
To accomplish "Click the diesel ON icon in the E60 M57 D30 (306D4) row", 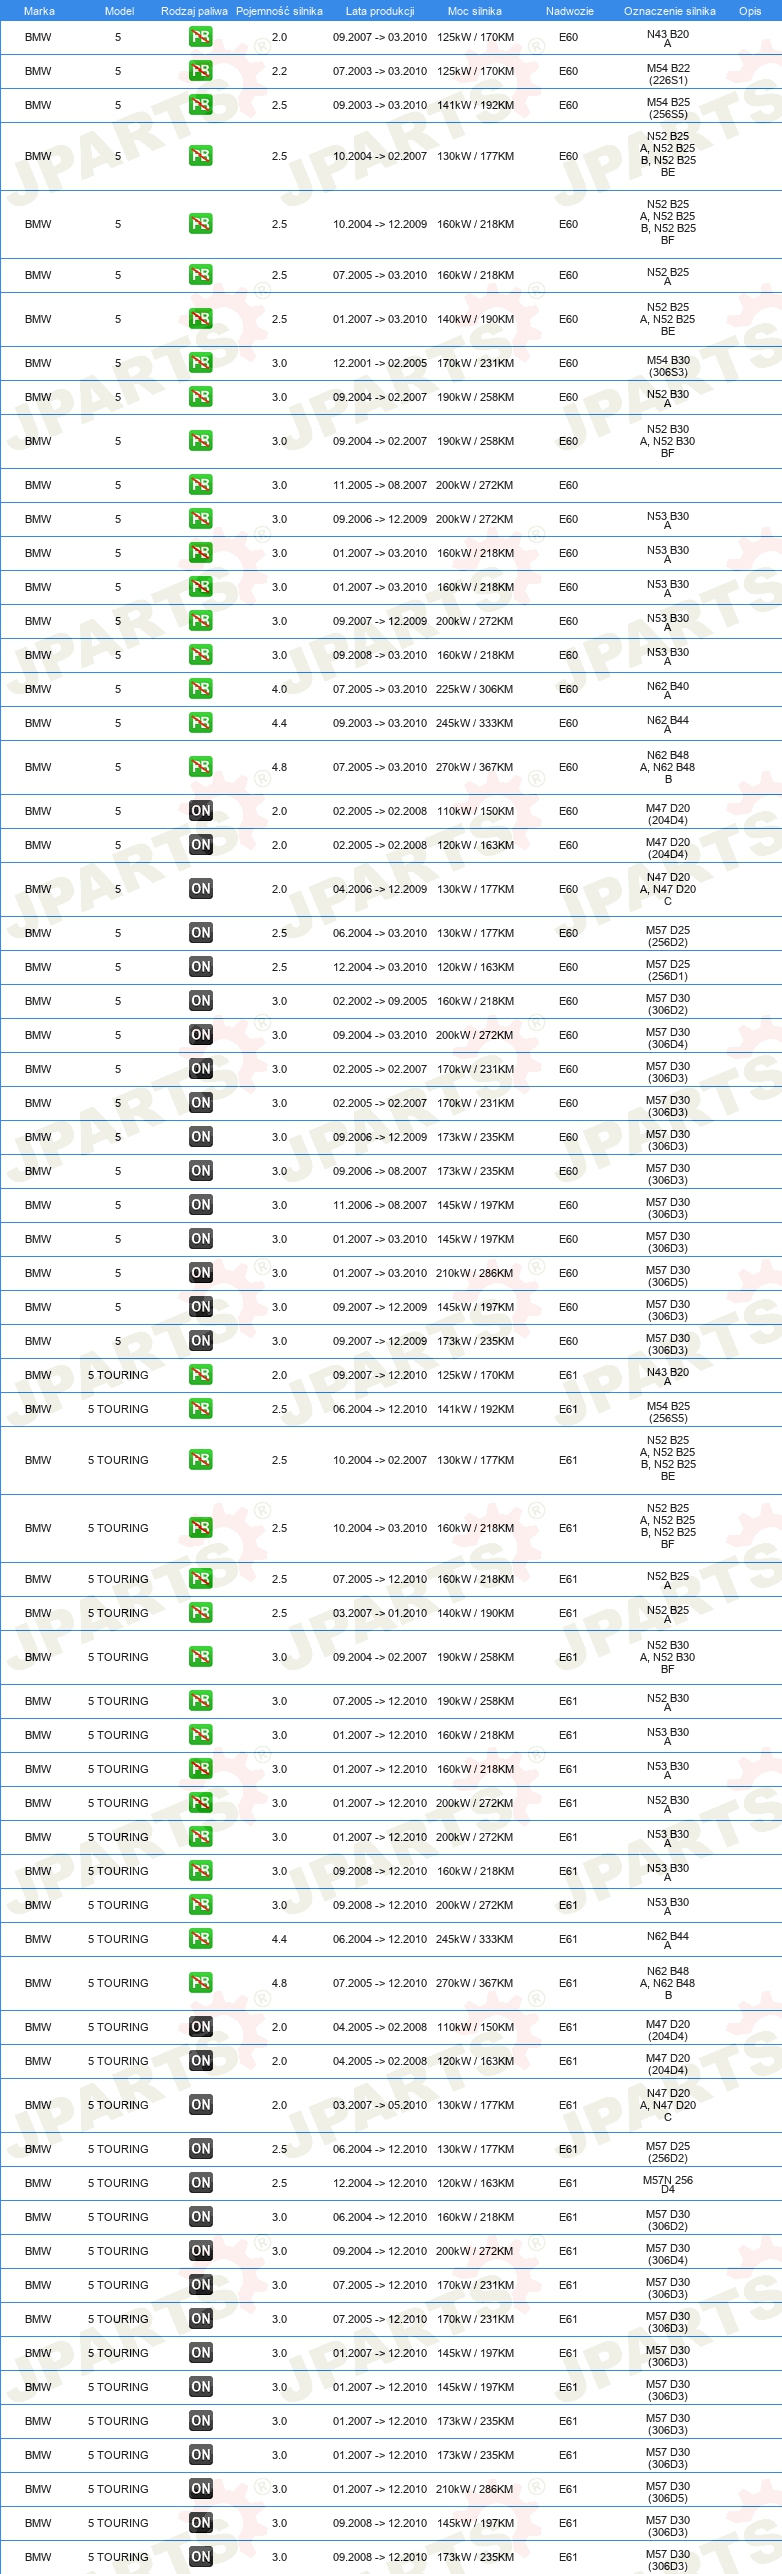I will pyautogui.click(x=200, y=1035).
